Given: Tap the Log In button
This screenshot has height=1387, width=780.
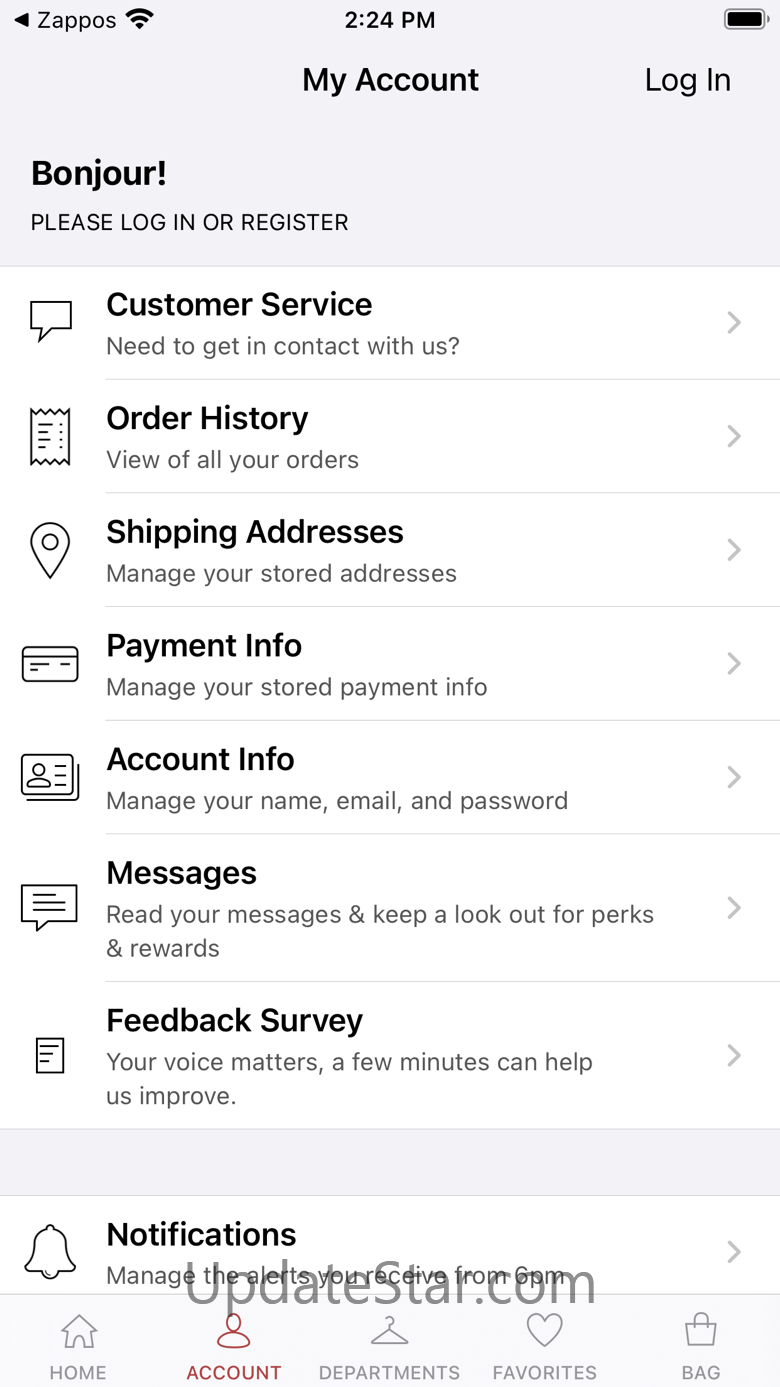Looking at the screenshot, I should (688, 80).
